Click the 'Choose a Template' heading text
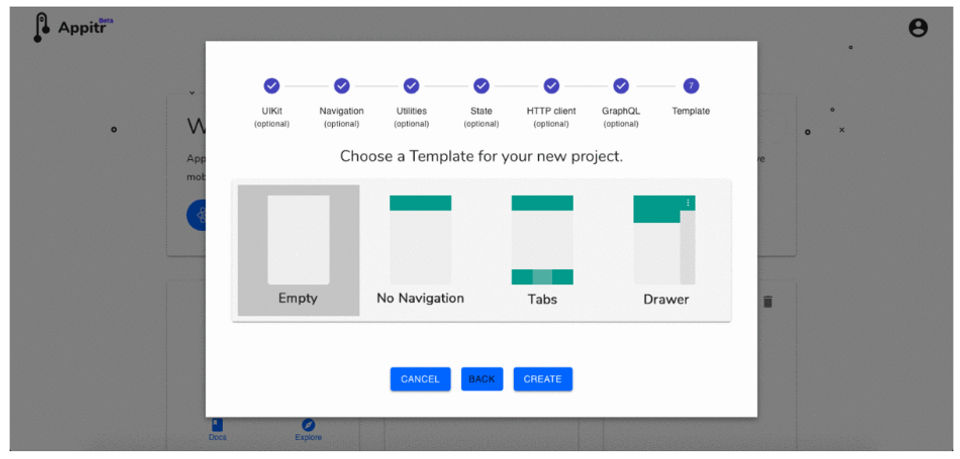960x459 pixels. click(x=481, y=157)
